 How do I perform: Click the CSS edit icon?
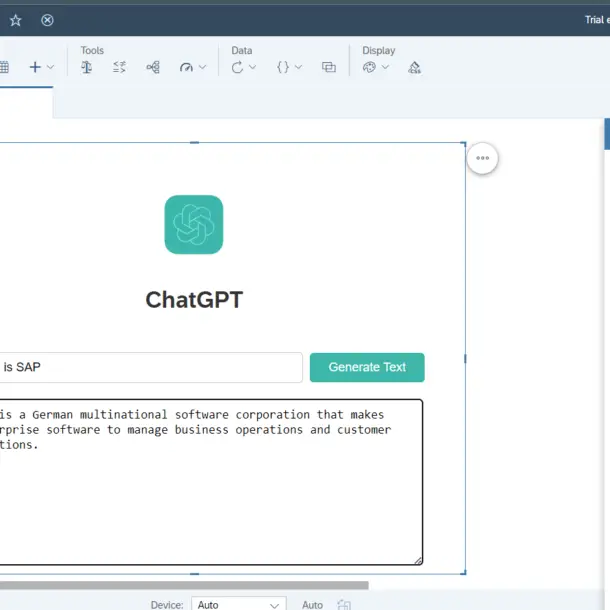pyautogui.click(x=414, y=67)
